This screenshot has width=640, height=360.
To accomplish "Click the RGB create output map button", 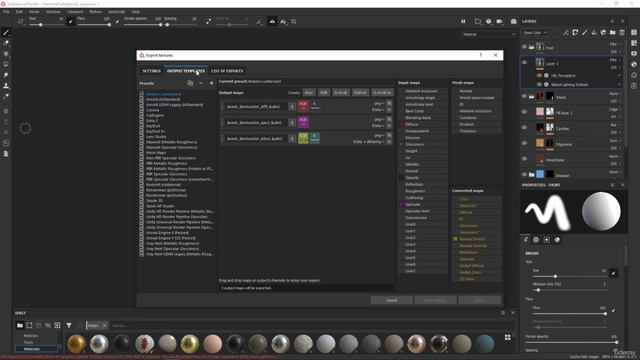I will 324,93.
